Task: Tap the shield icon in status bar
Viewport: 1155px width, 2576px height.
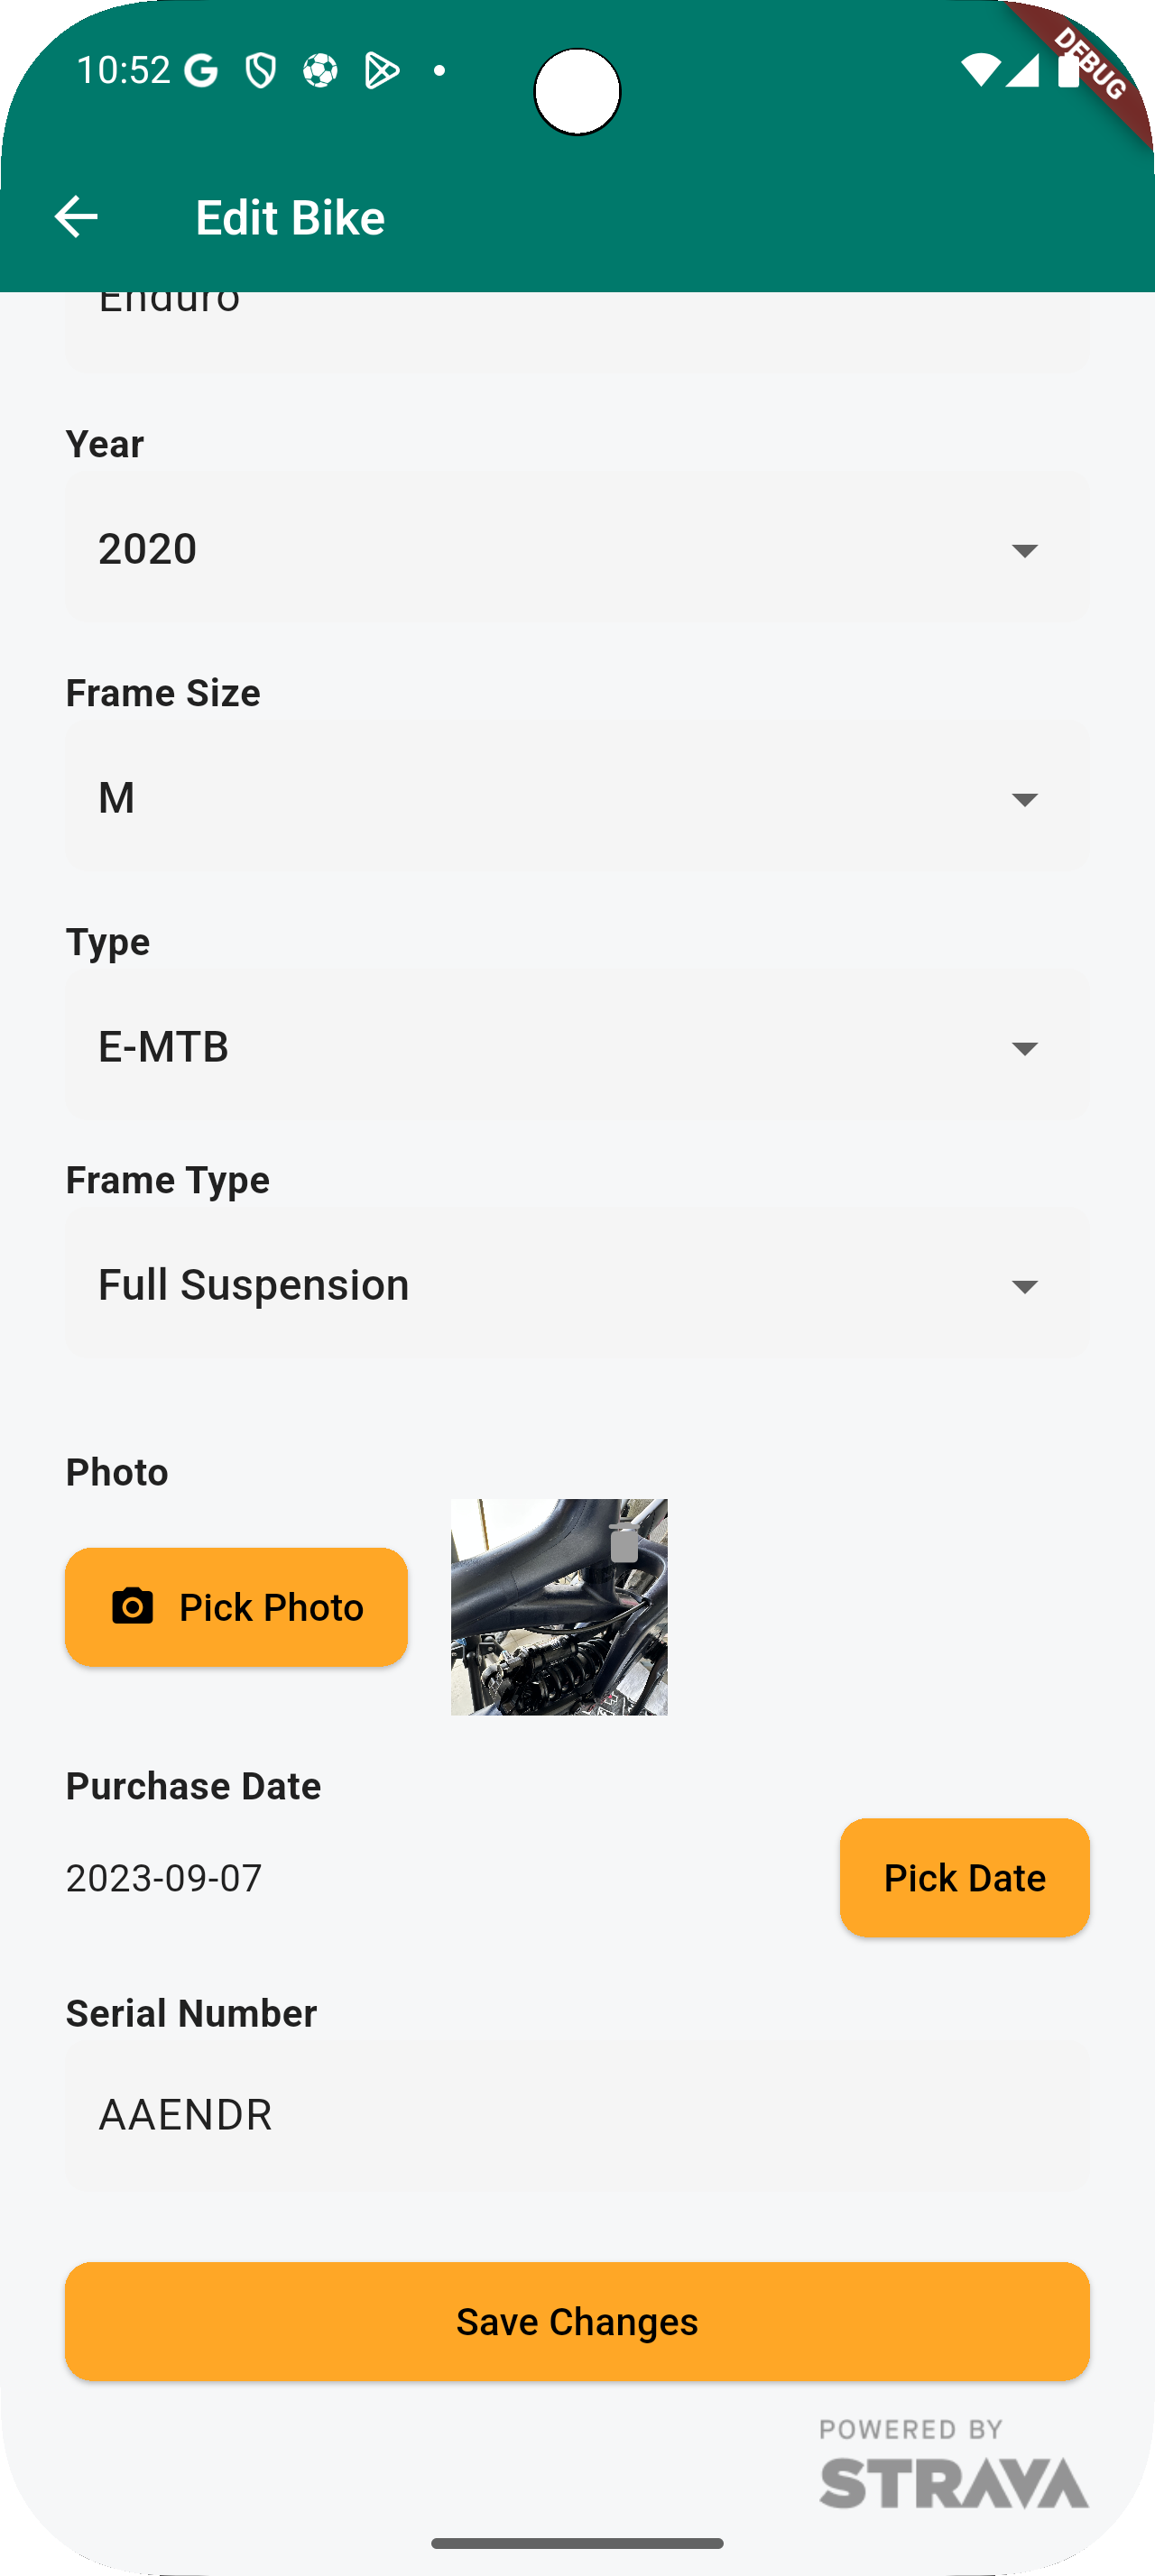Action: click(x=261, y=71)
